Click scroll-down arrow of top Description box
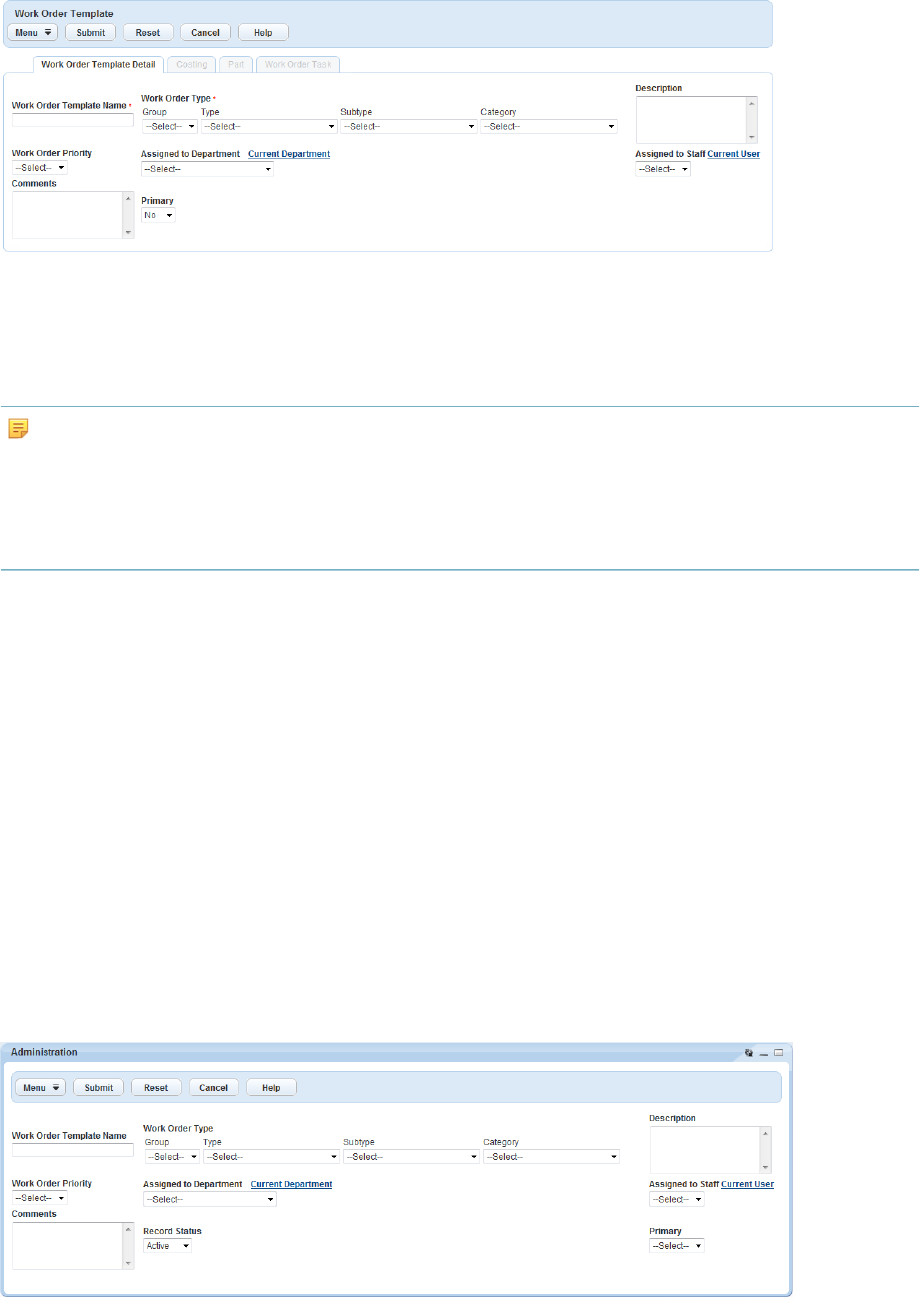 click(x=752, y=138)
